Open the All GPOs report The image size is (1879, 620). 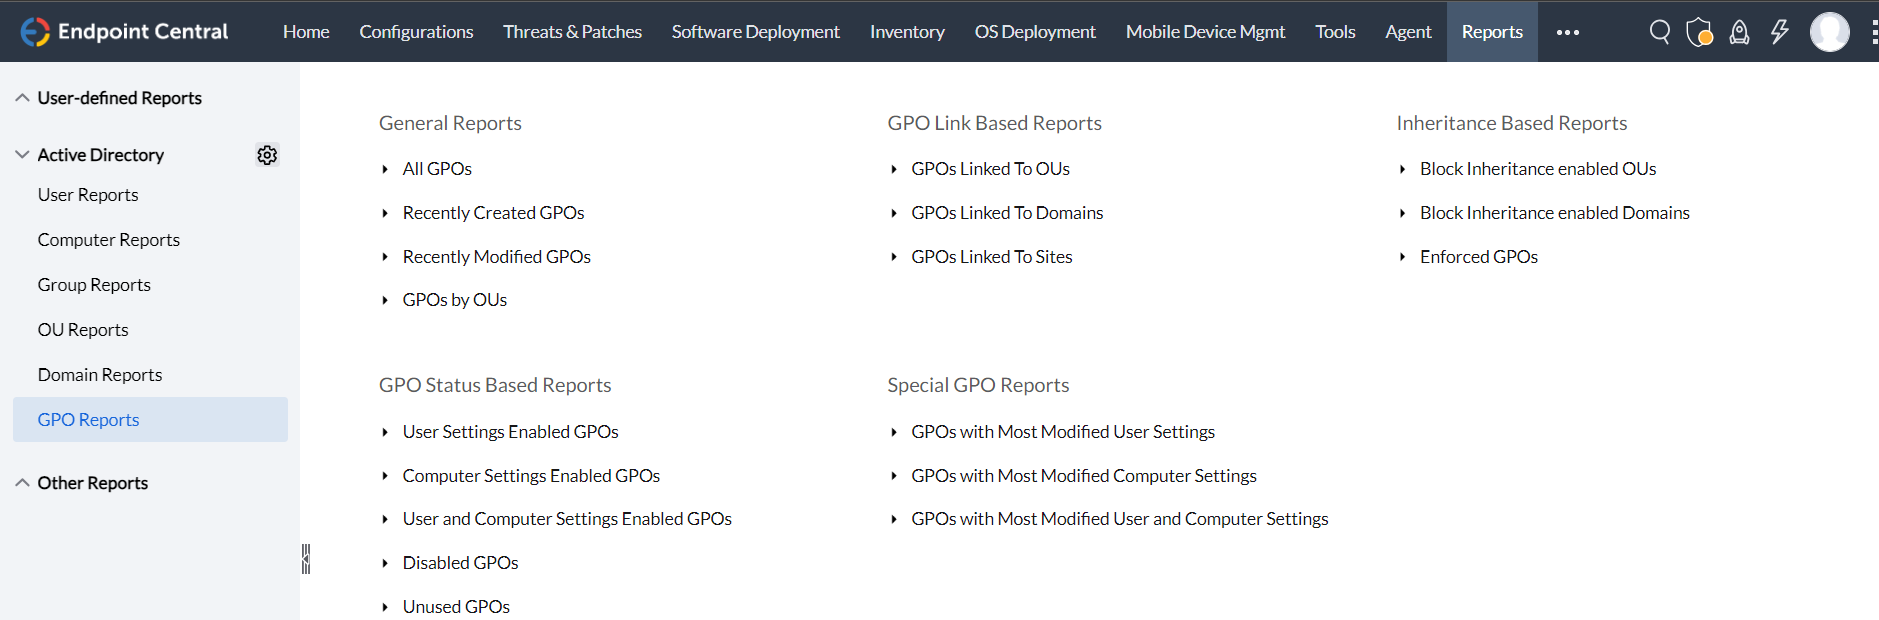pos(437,169)
